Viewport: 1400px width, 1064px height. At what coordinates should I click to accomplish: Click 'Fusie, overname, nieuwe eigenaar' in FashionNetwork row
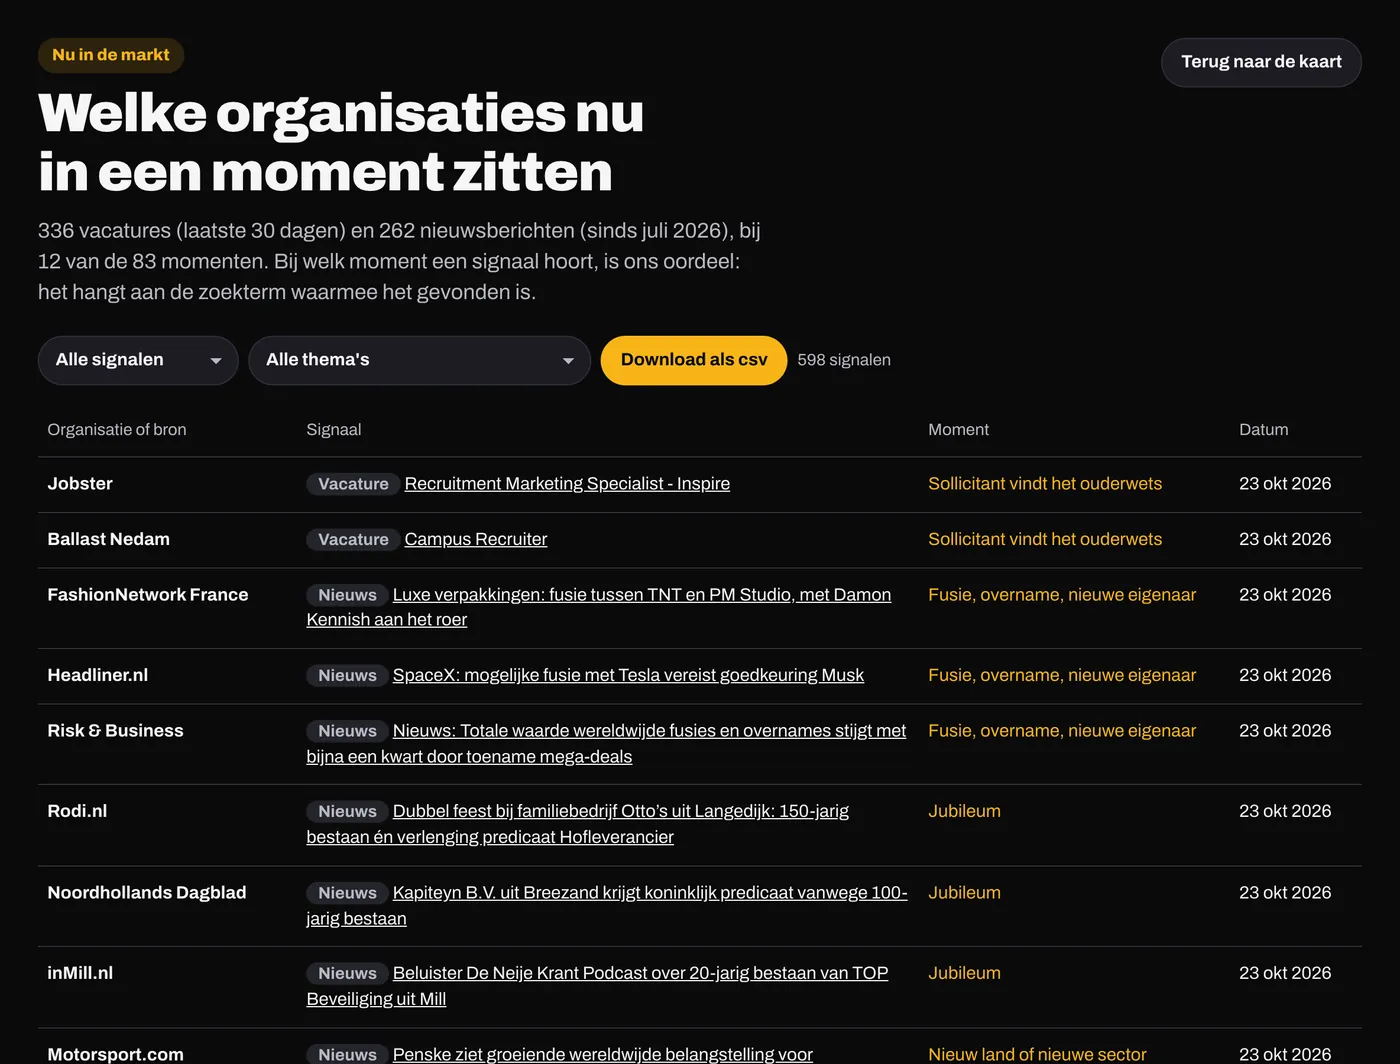pyautogui.click(x=1062, y=595)
